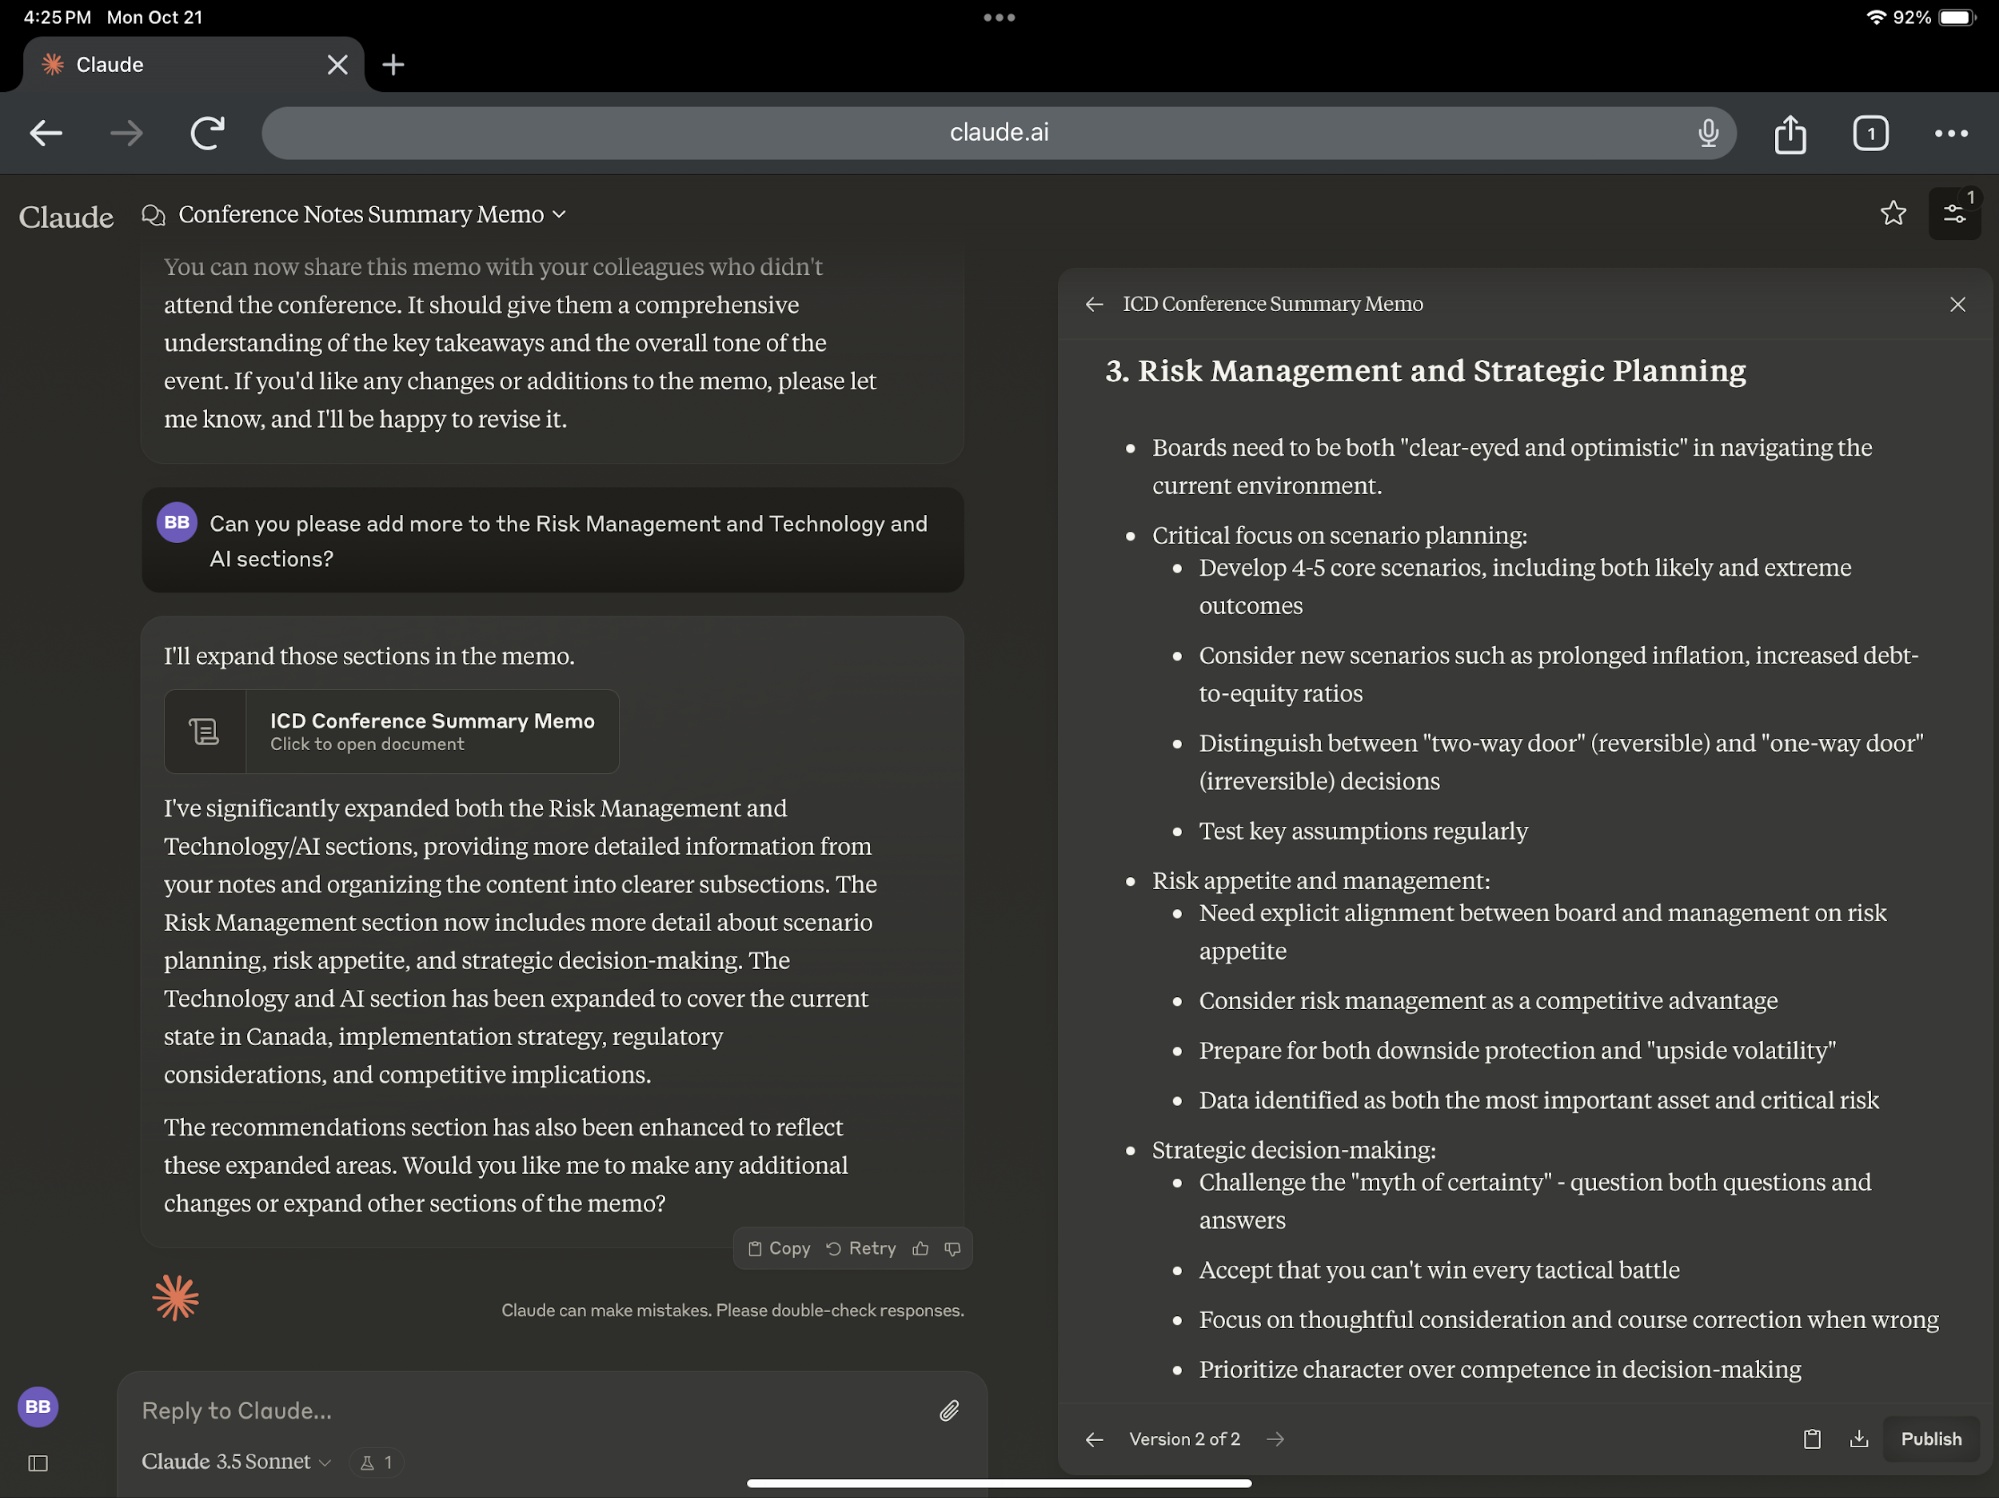Reload the claude.ai page

point(207,132)
